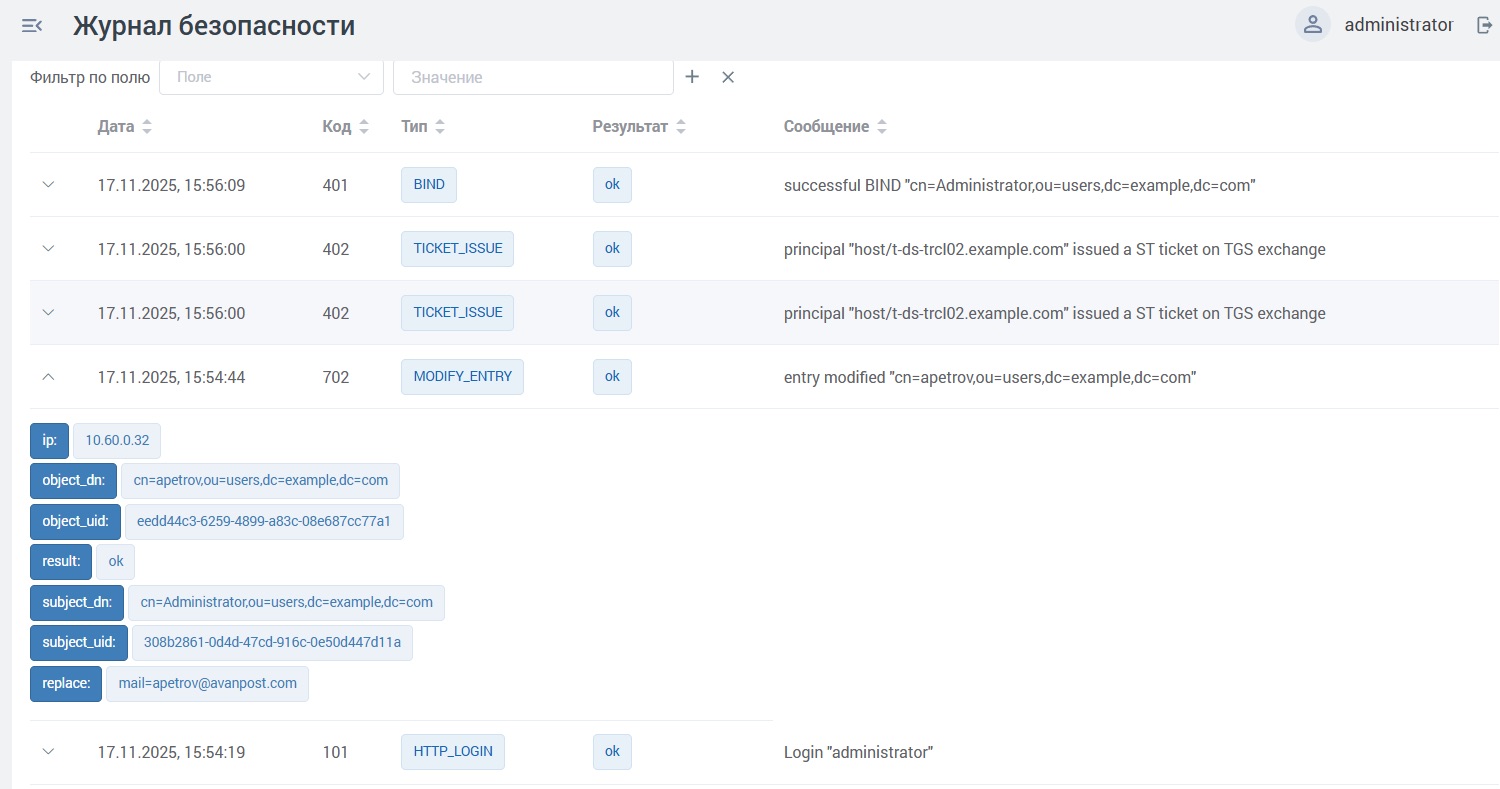This screenshot has height=789, width=1500.
Task: Click the replace mail value tag
Action: pyautogui.click(x=207, y=684)
